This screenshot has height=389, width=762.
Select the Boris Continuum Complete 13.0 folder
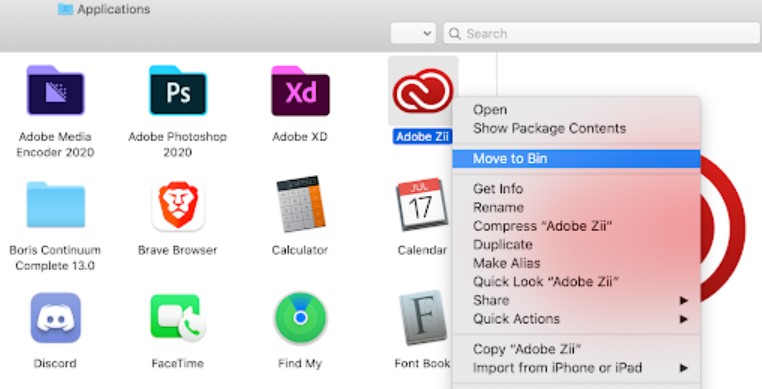point(55,205)
